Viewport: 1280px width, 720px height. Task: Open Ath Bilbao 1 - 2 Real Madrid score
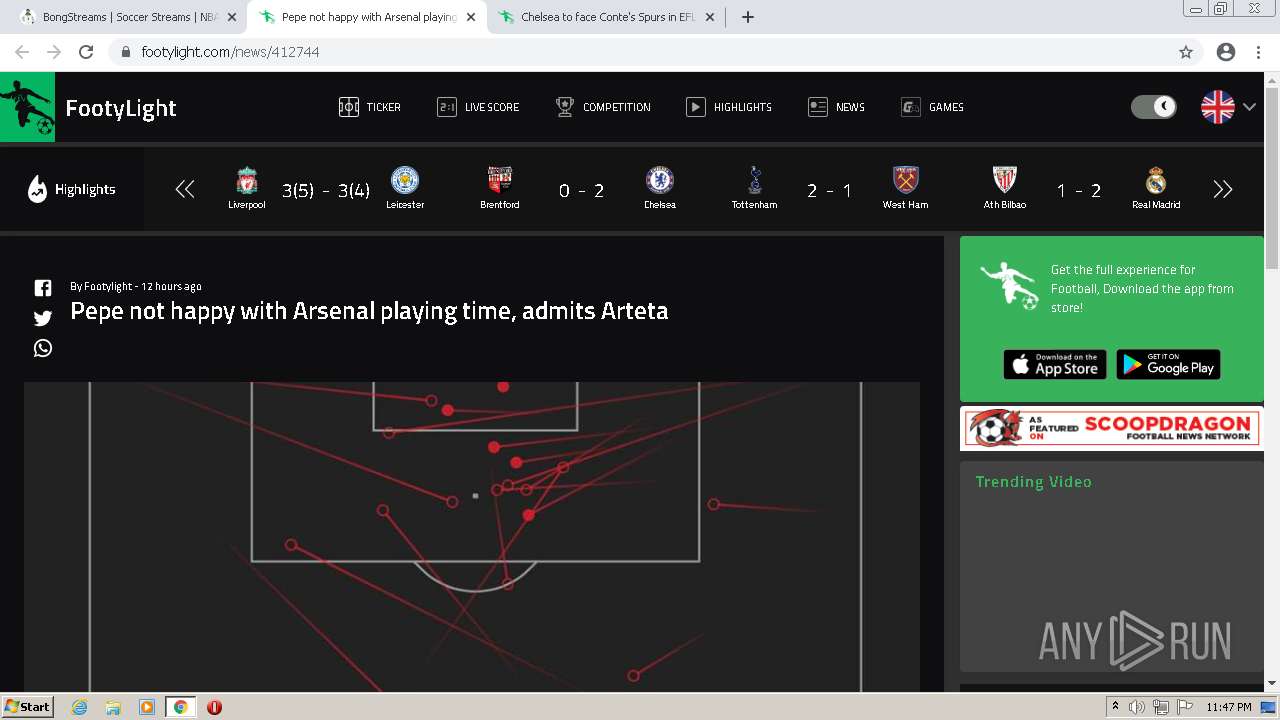click(1079, 190)
